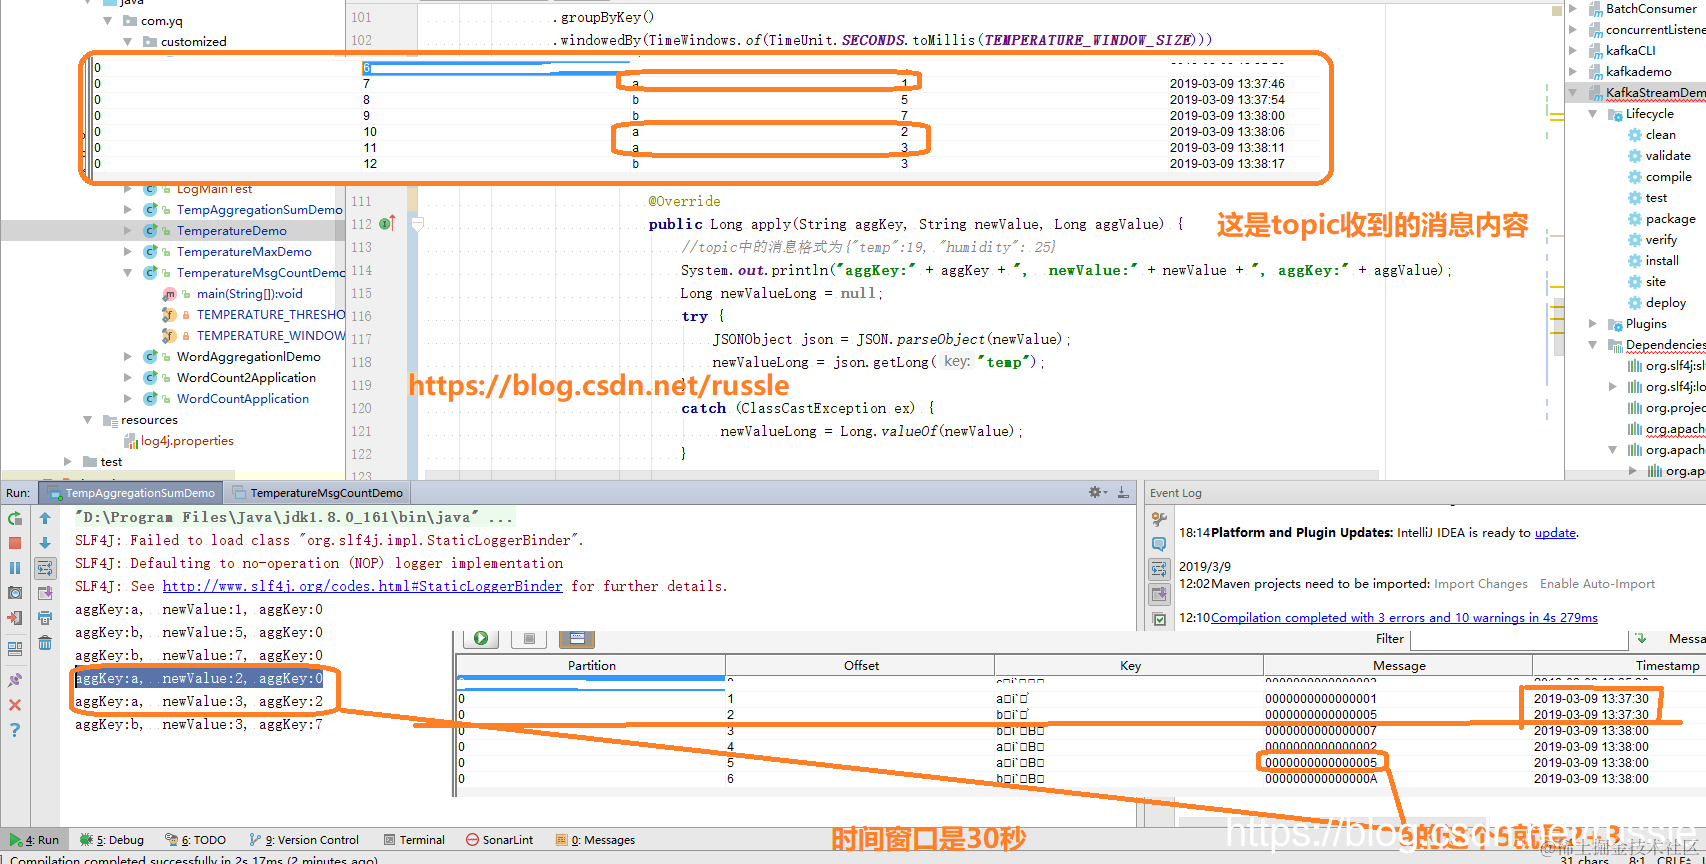Open the 4: Run tool window tab
This screenshot has height=864, width=1706.
tap(34, 840)
